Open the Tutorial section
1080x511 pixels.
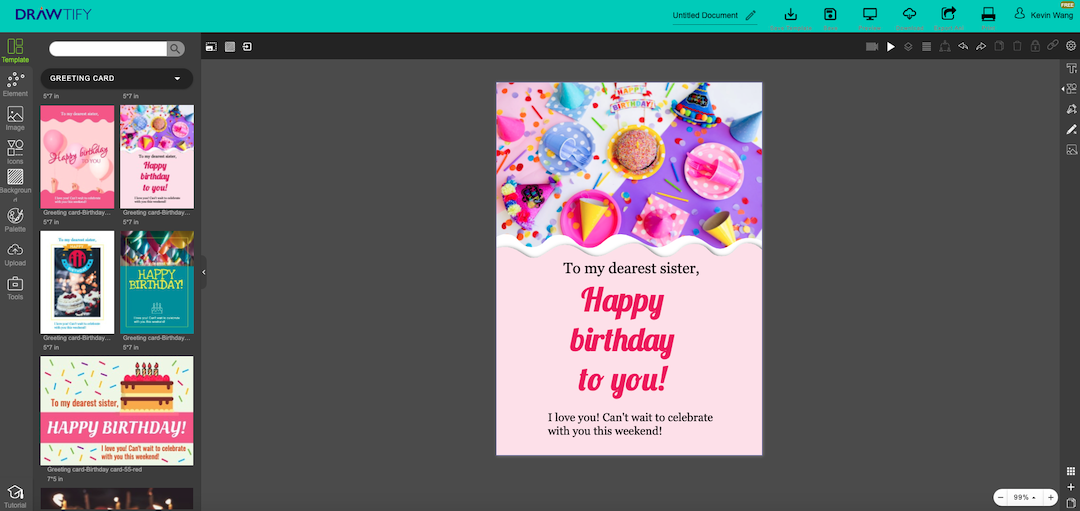coord(15,497)
